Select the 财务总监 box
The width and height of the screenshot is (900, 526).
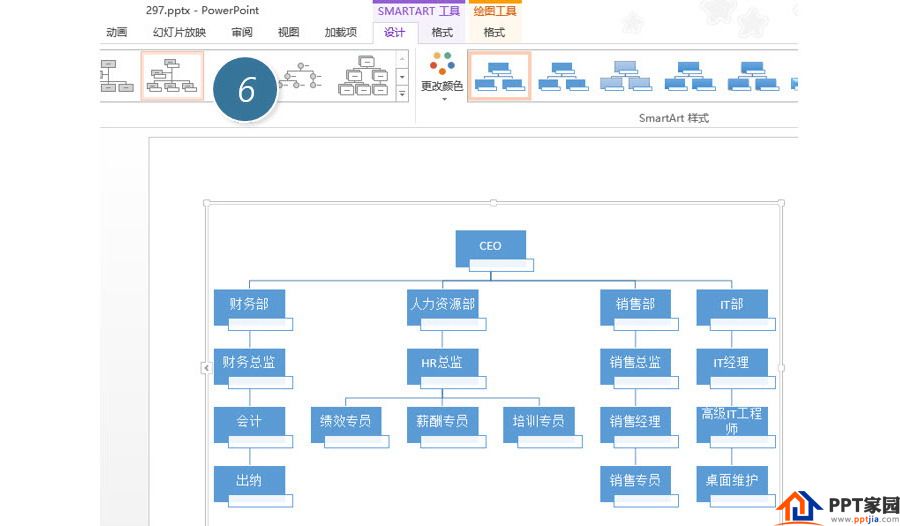(250, 366)
